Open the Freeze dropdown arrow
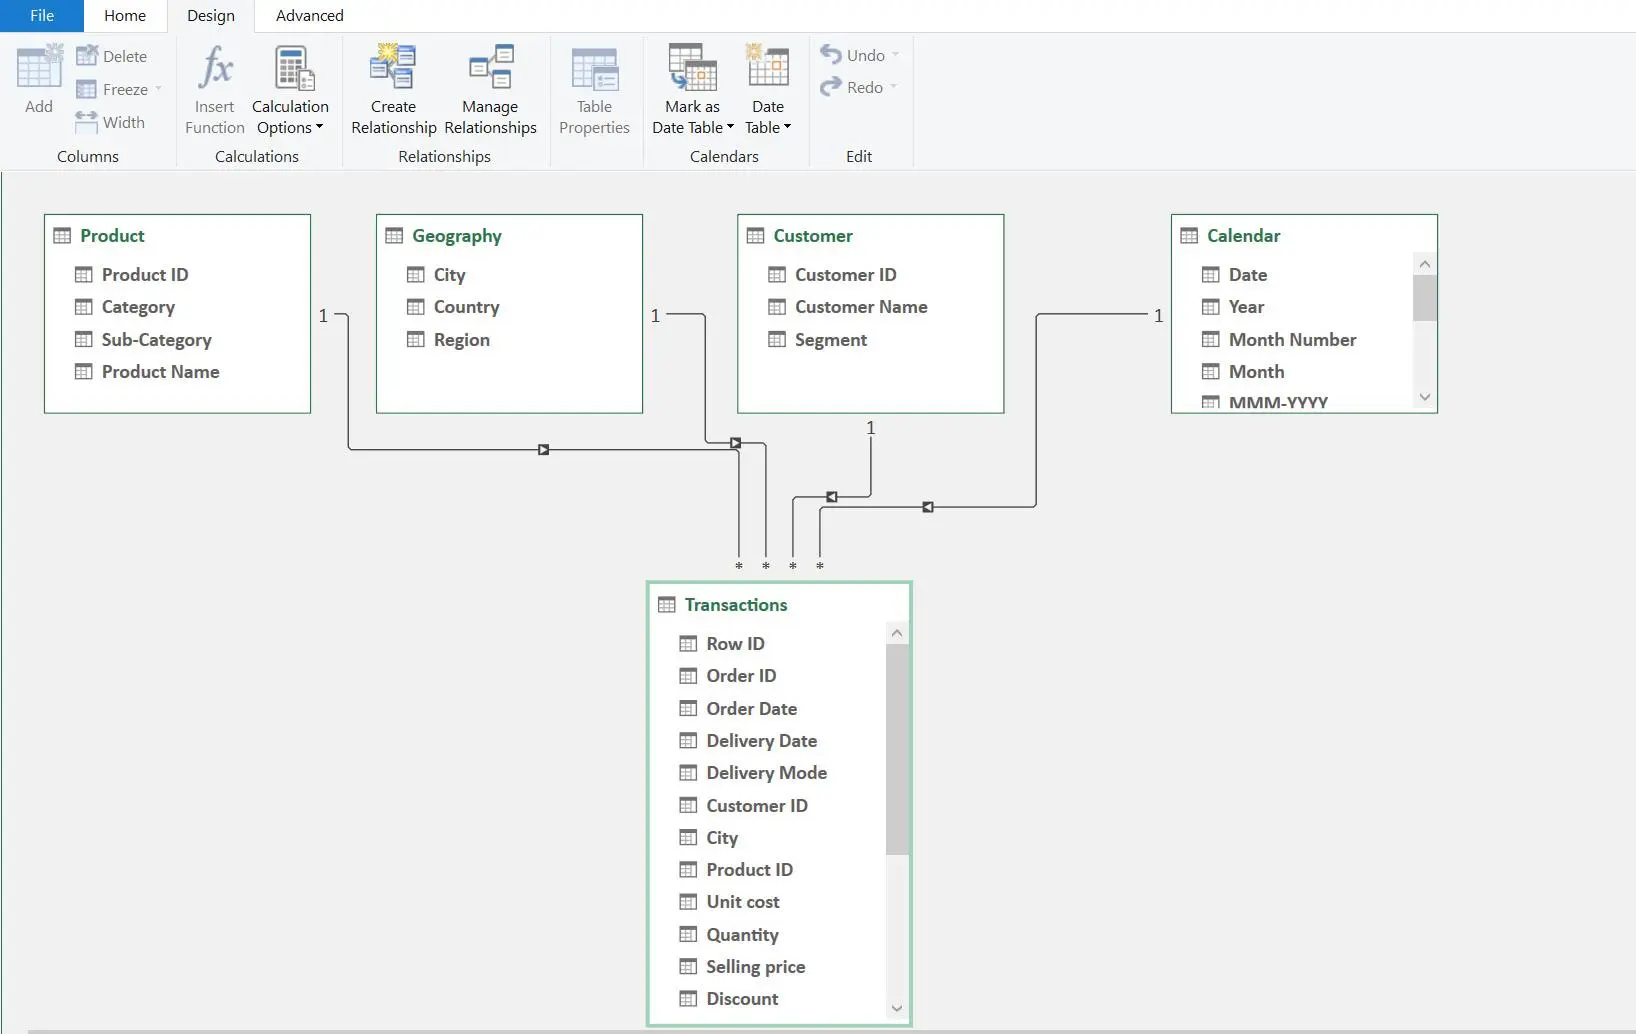The height and width of the screenshot is (1034, 1636). pyautogui.click(x=158, y=89)
